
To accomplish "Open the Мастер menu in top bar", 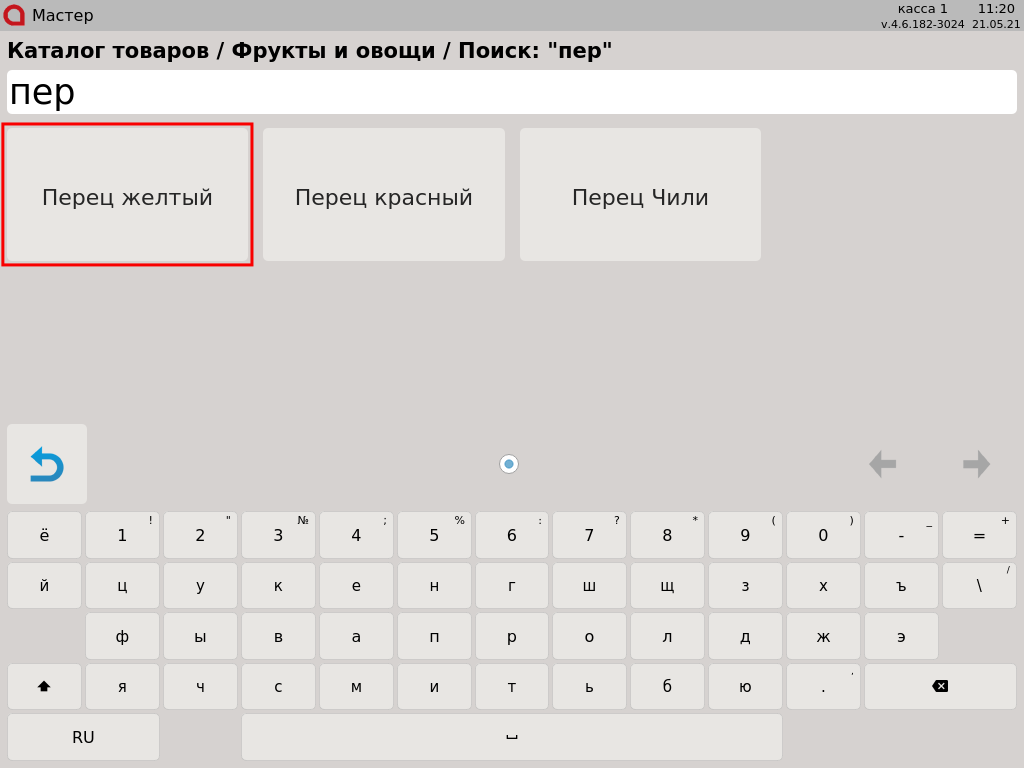I will click(x=62, y=16).
